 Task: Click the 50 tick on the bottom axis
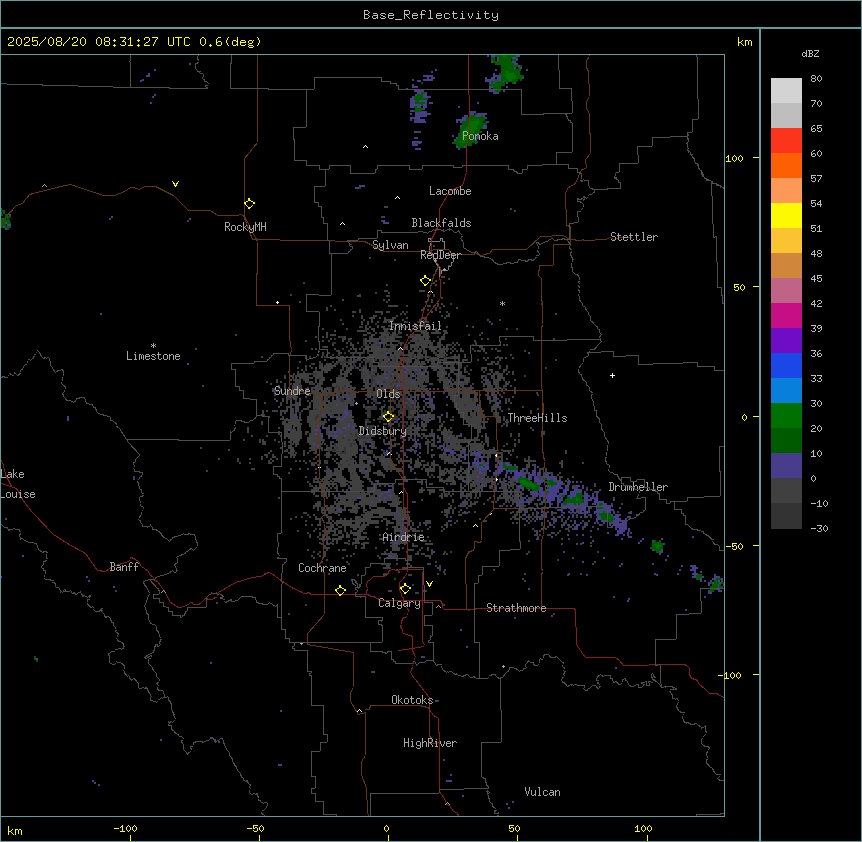tap(514, 828)
